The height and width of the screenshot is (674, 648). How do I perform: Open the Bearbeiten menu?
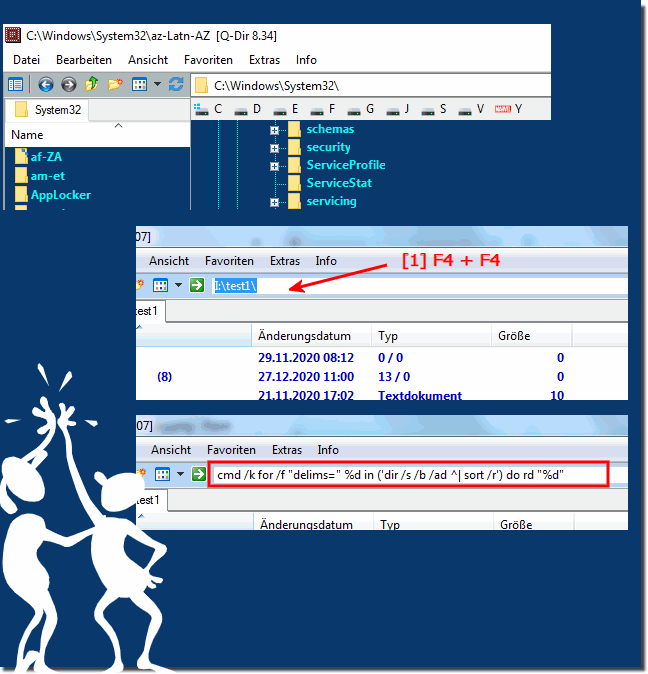84,60
